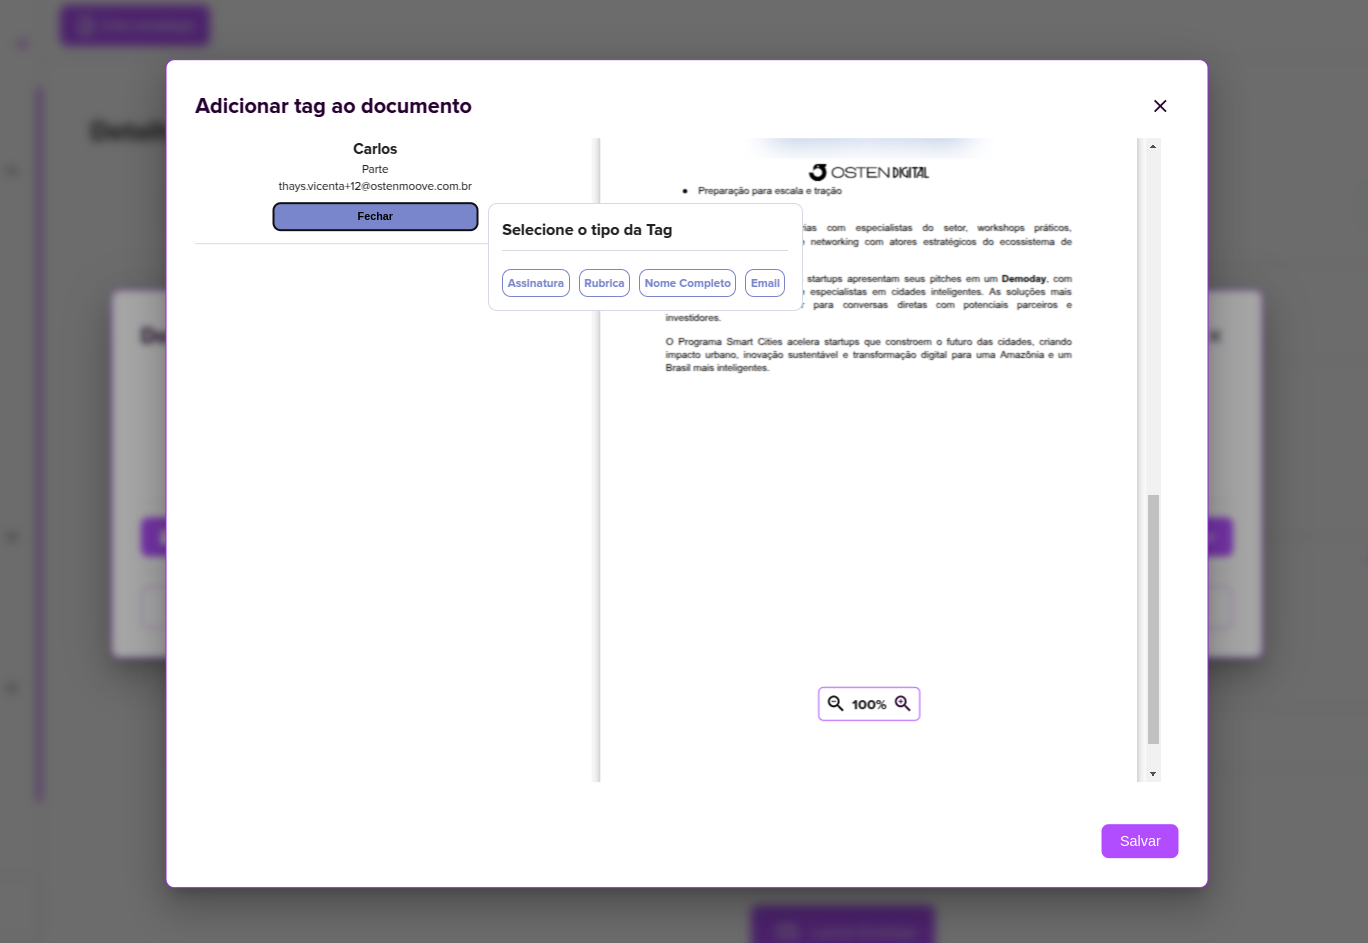Select the Rubrica tag type
This screenshot has height=943, width=1368.
[604, 283]
